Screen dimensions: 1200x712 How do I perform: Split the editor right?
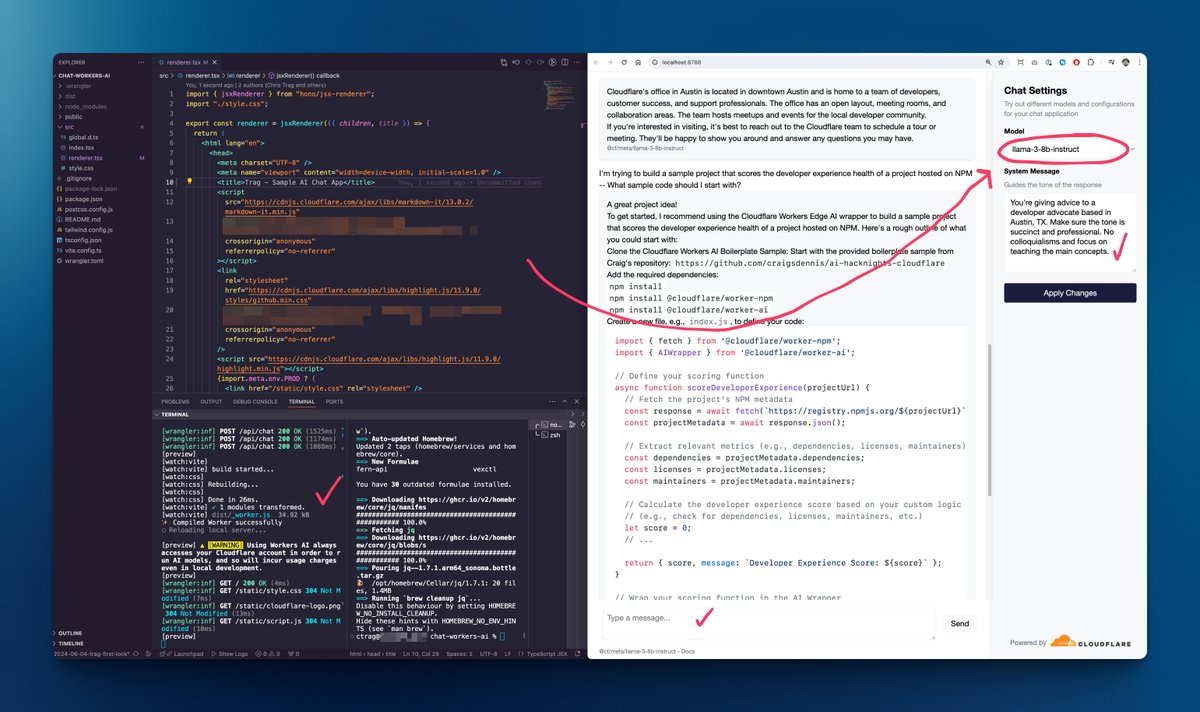click(565, 62)
